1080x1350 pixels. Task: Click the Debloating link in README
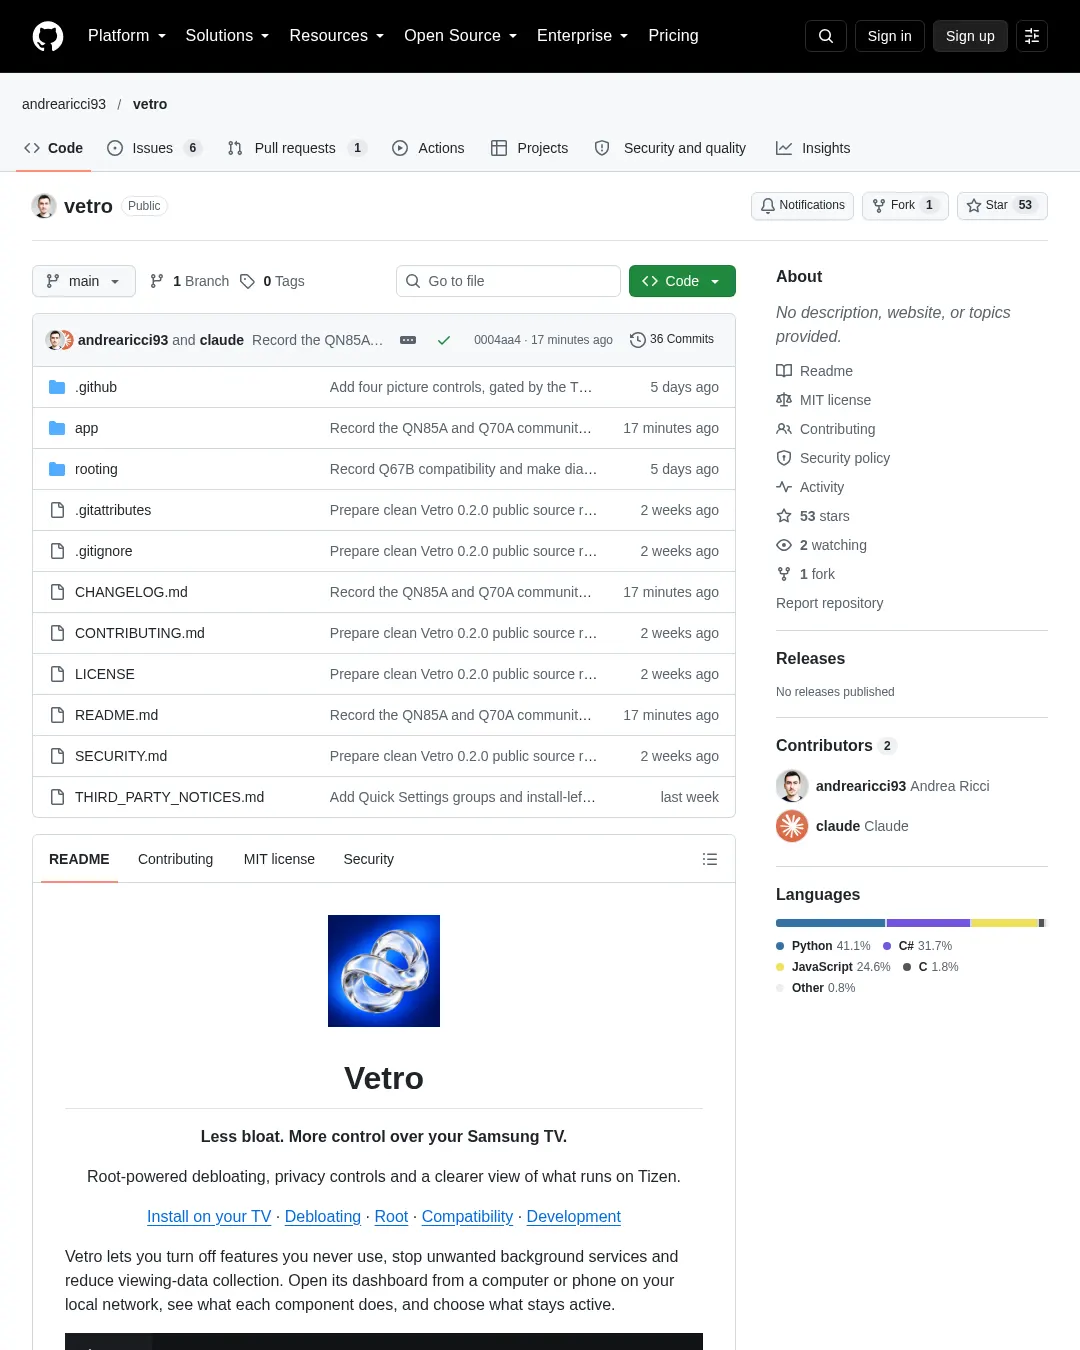pos(323,1217)
